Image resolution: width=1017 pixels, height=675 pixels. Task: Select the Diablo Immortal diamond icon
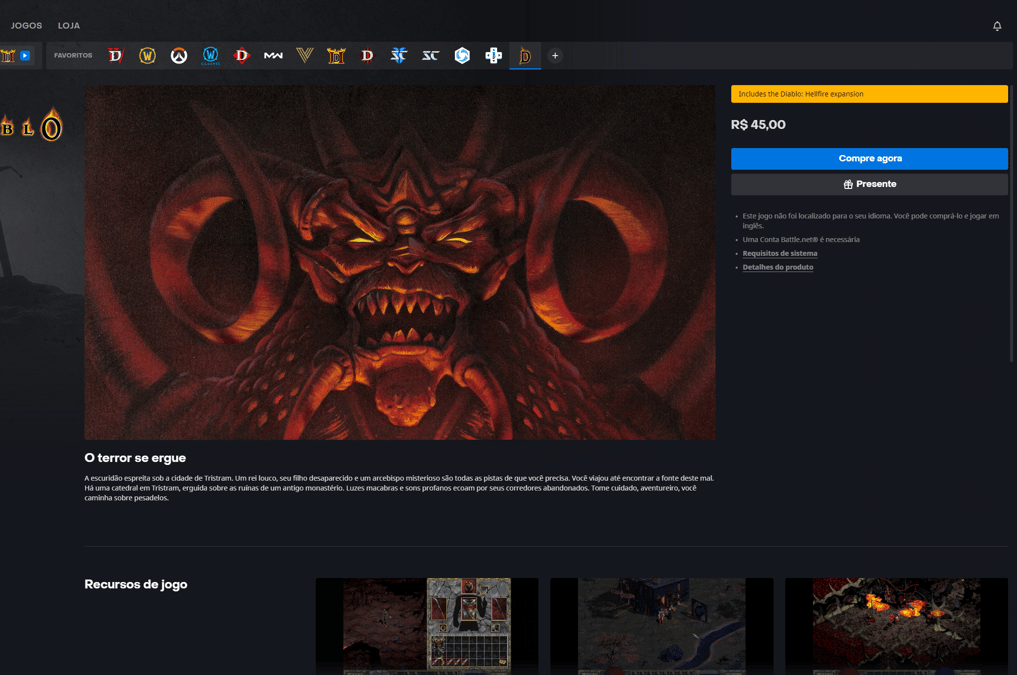242,56
